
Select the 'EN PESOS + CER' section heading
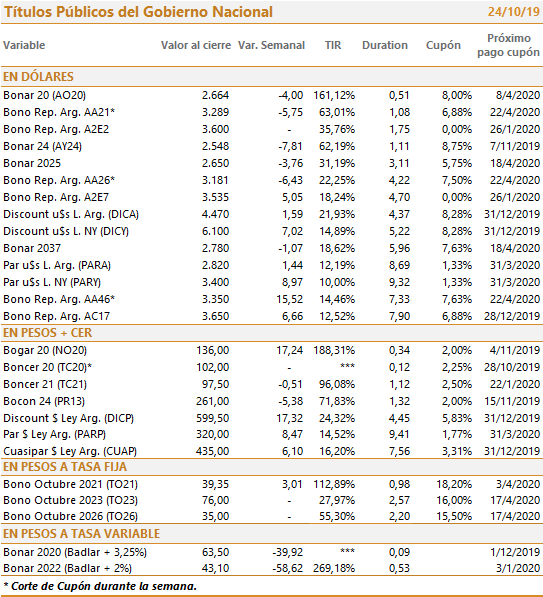47,333
